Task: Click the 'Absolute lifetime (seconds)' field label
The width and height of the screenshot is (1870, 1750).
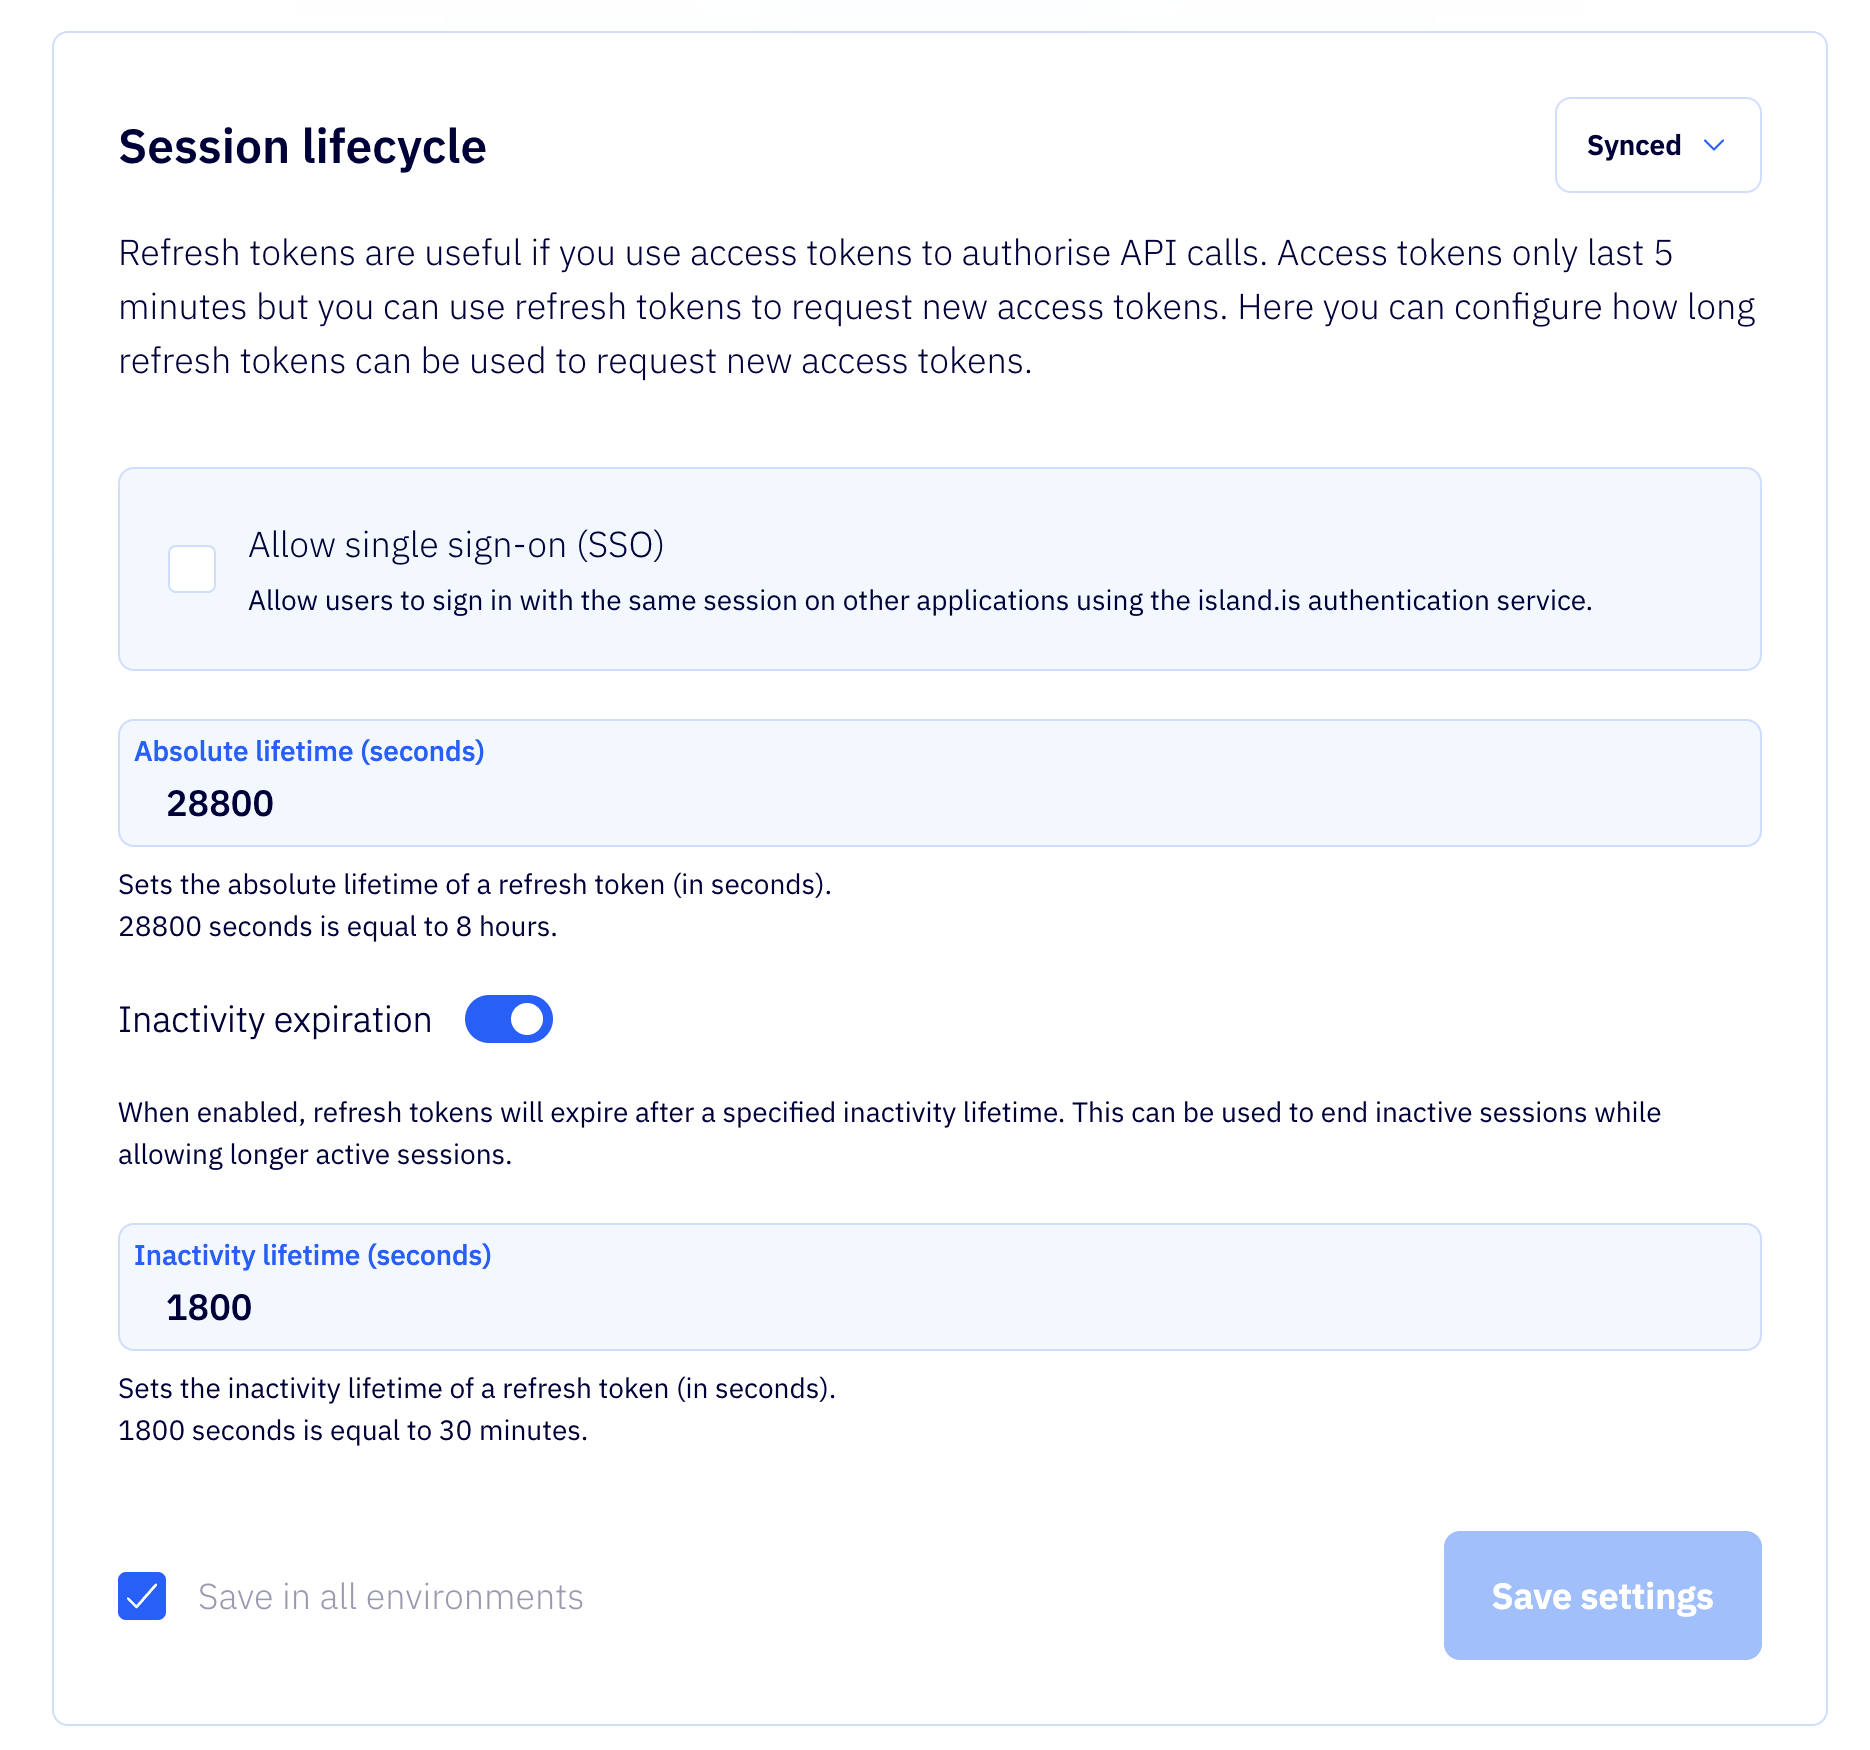Action: pyautogui.click(x=309, y=752)
